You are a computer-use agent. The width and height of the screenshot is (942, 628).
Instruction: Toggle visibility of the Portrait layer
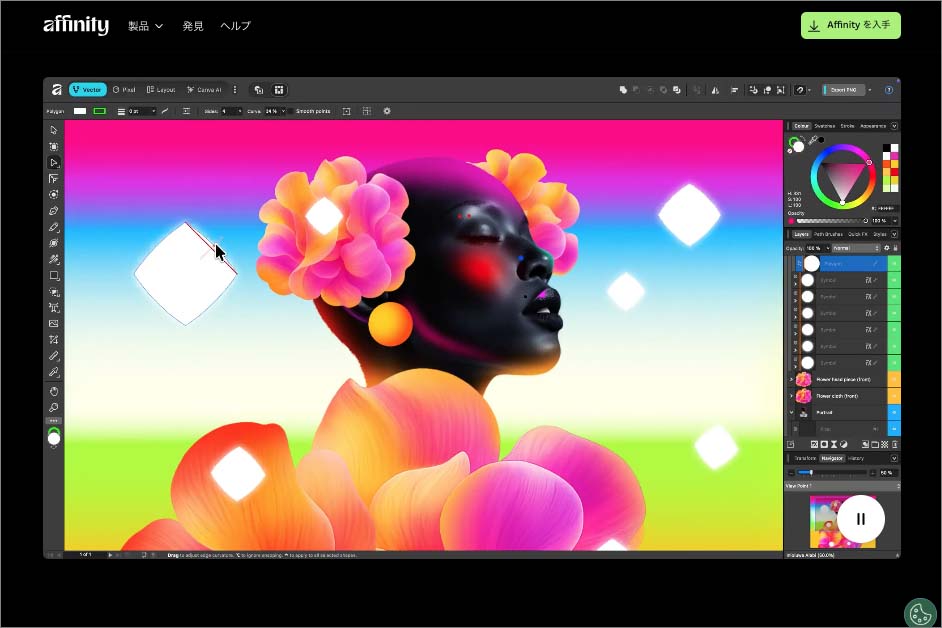pyautogui.click(x=894, y=412)
